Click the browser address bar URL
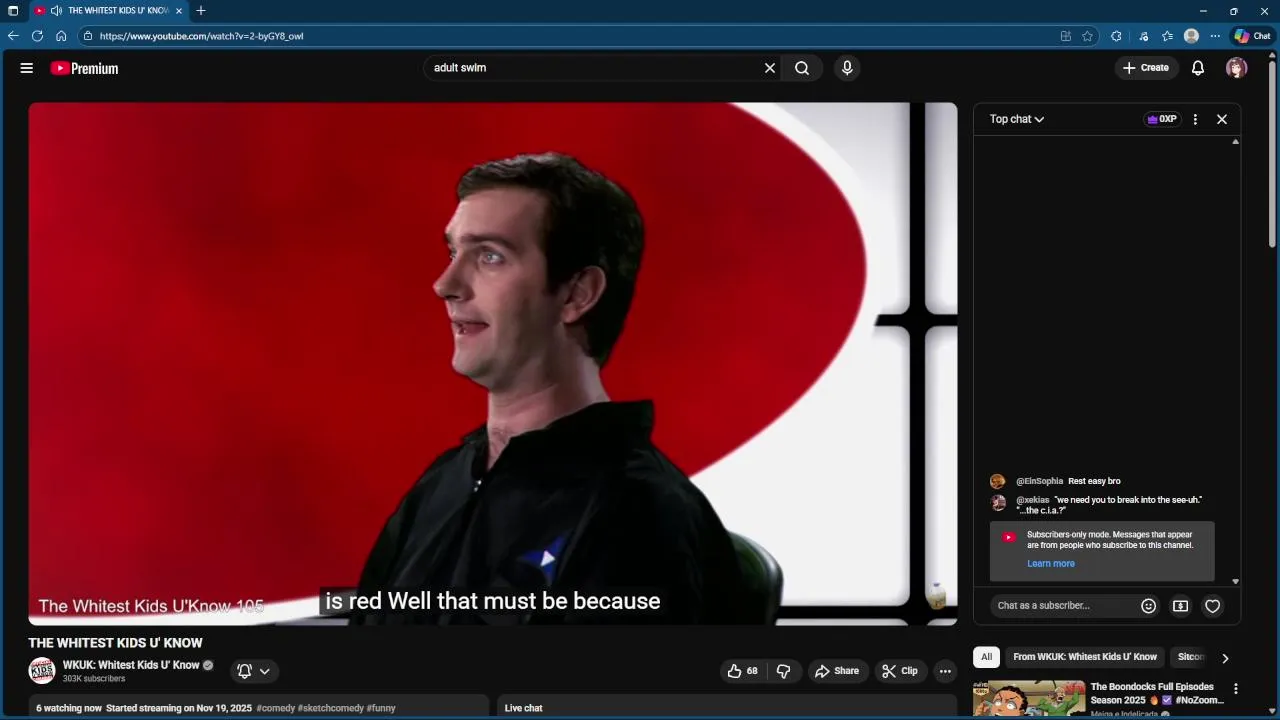 tap(201, 36)
